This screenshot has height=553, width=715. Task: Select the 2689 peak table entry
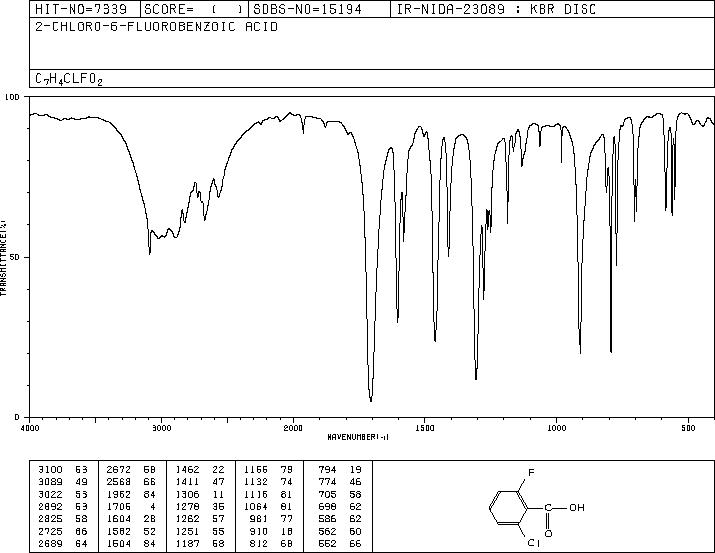point(62,544)
